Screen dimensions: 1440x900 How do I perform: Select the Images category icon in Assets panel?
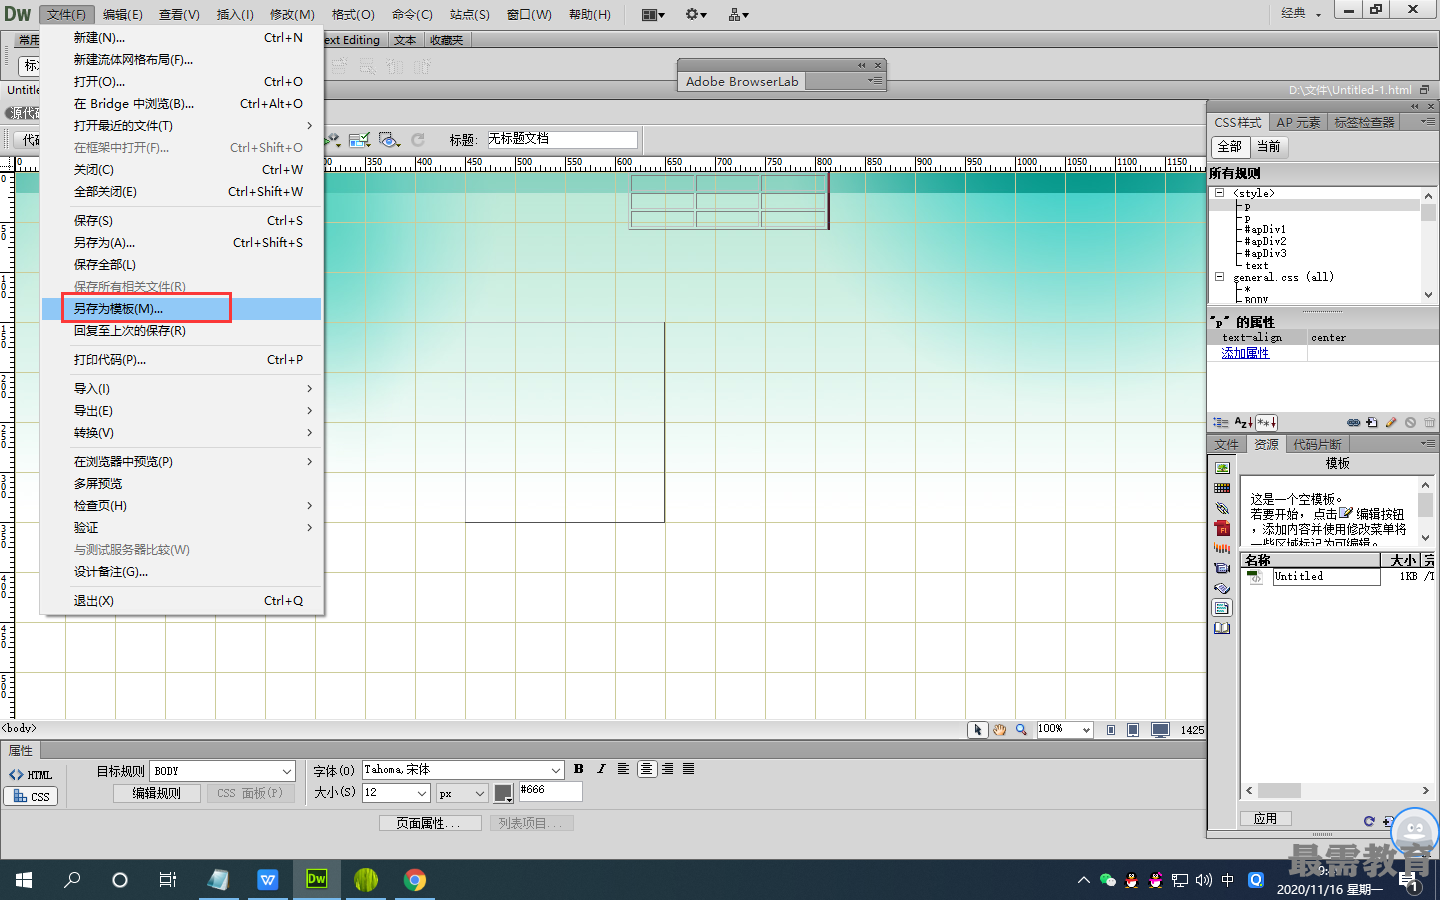coord(1222,468)
